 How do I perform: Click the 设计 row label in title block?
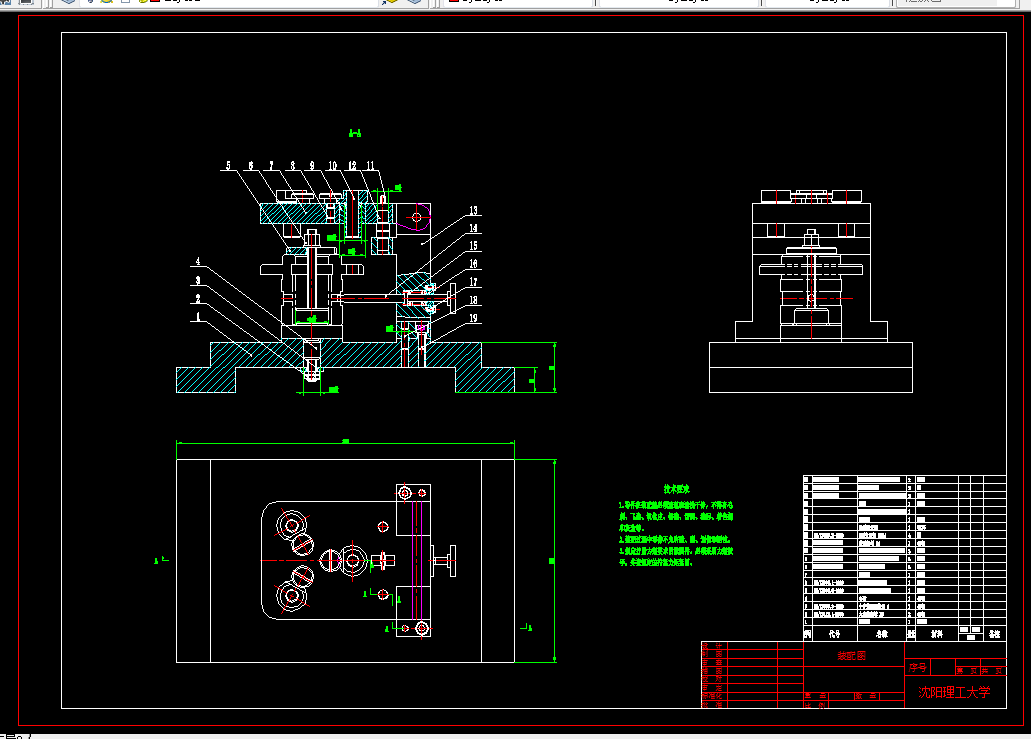pyautogui.click(x=712, y=646)
